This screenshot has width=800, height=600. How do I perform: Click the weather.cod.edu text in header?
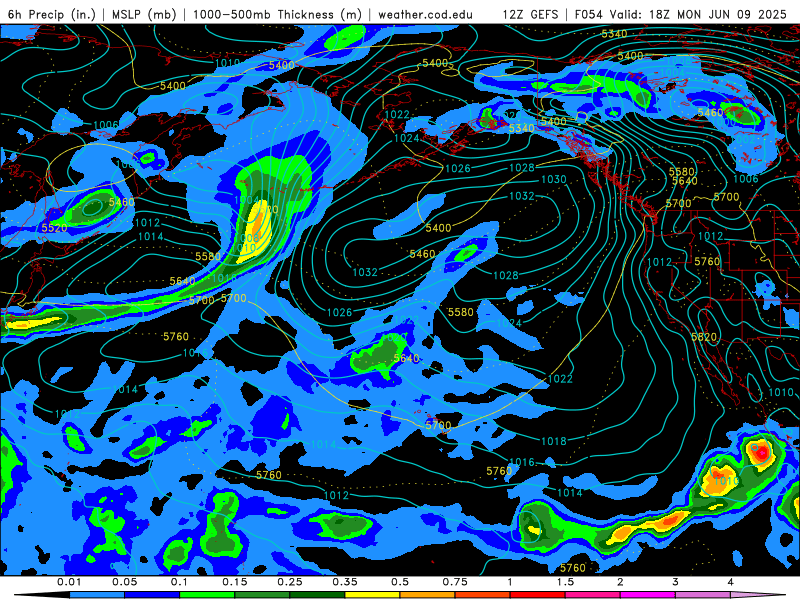click(x=425, y=14)
